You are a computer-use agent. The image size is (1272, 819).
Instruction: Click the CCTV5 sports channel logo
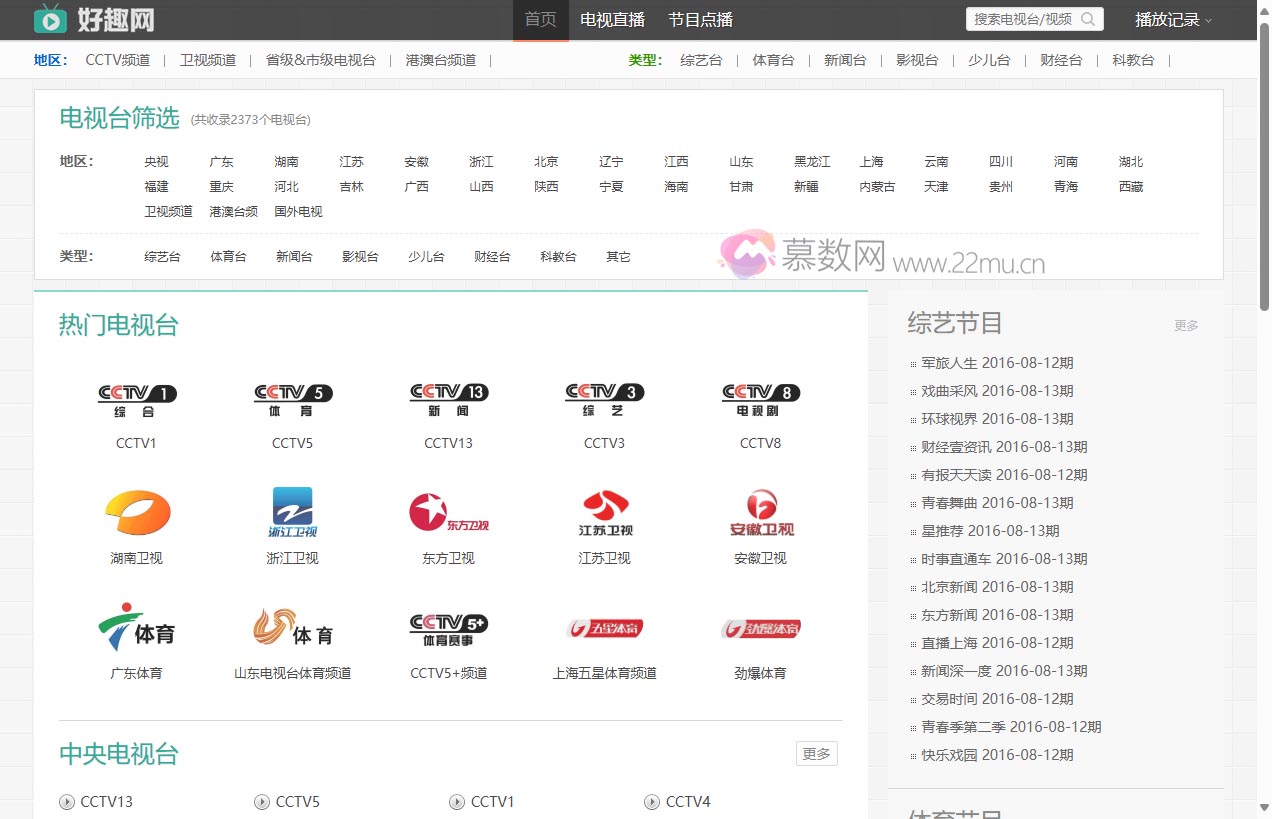pyautogui.click(x=292, y=400)
